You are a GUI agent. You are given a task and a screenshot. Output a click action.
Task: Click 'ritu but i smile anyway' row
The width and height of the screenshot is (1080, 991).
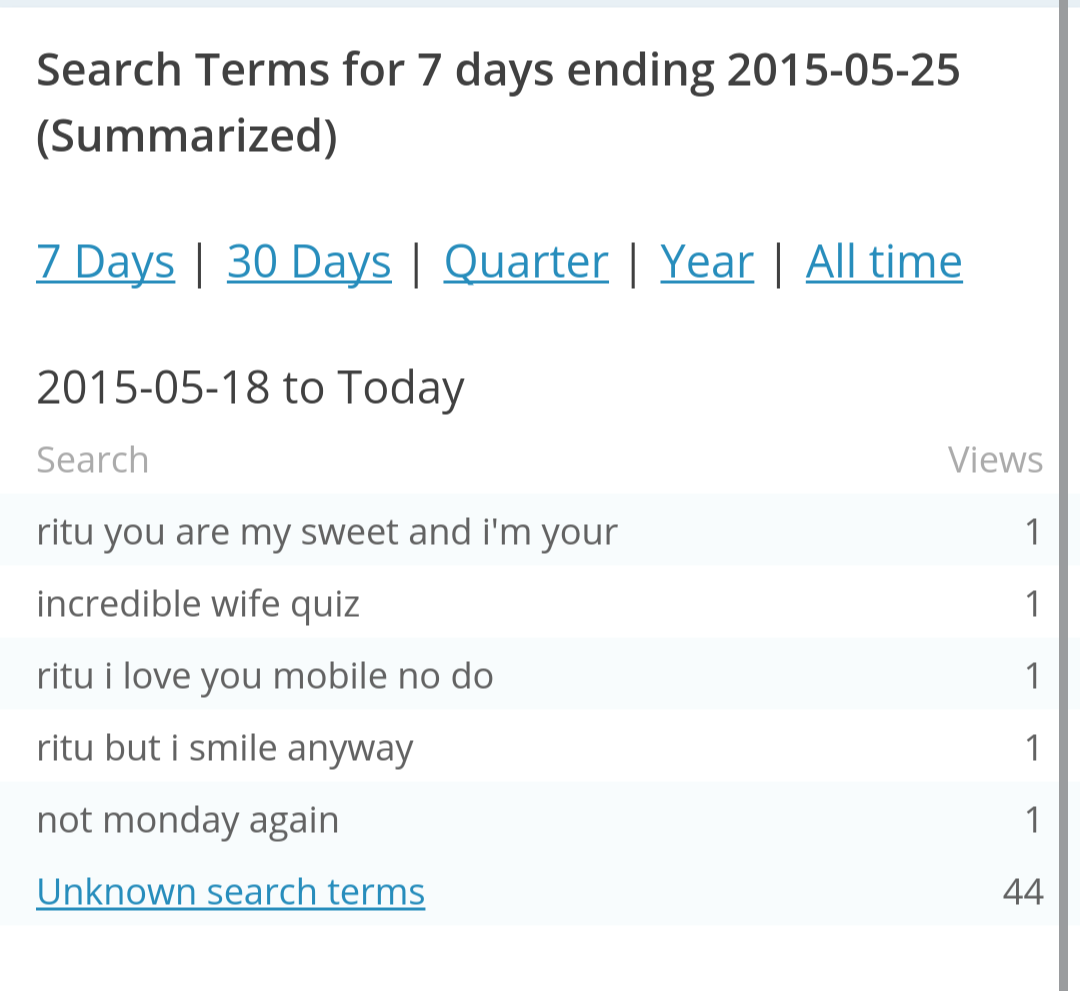pos(225,748)
